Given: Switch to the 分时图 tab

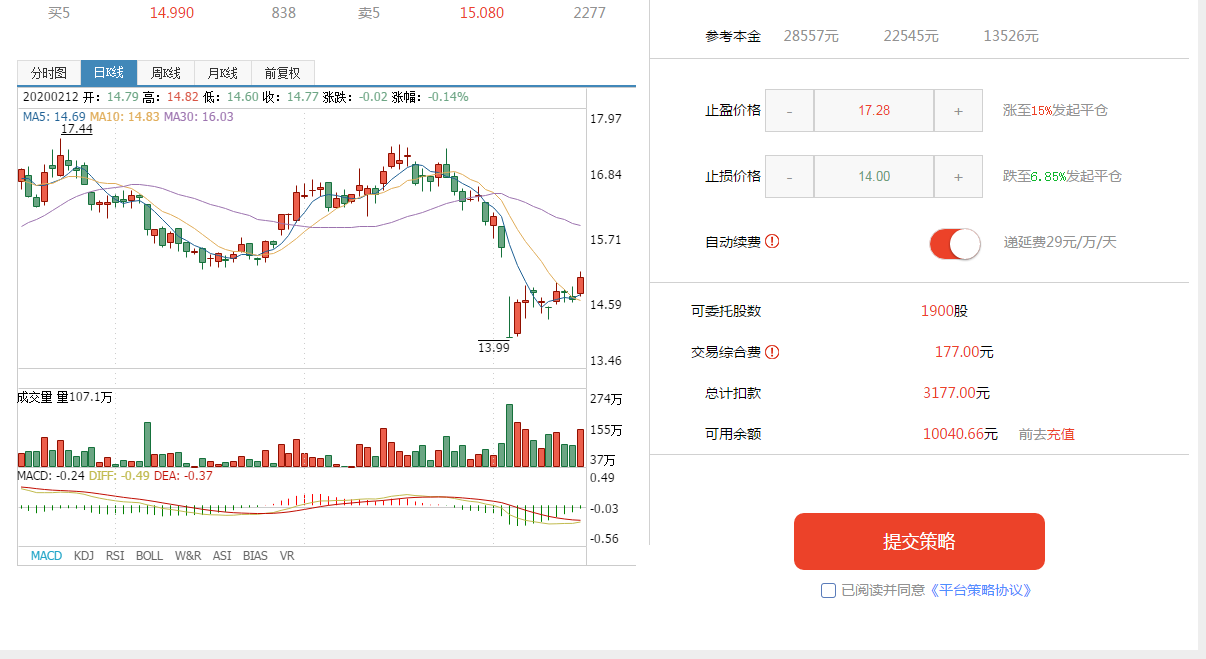Looking at the screenshot, I should (x=49, y=73).
